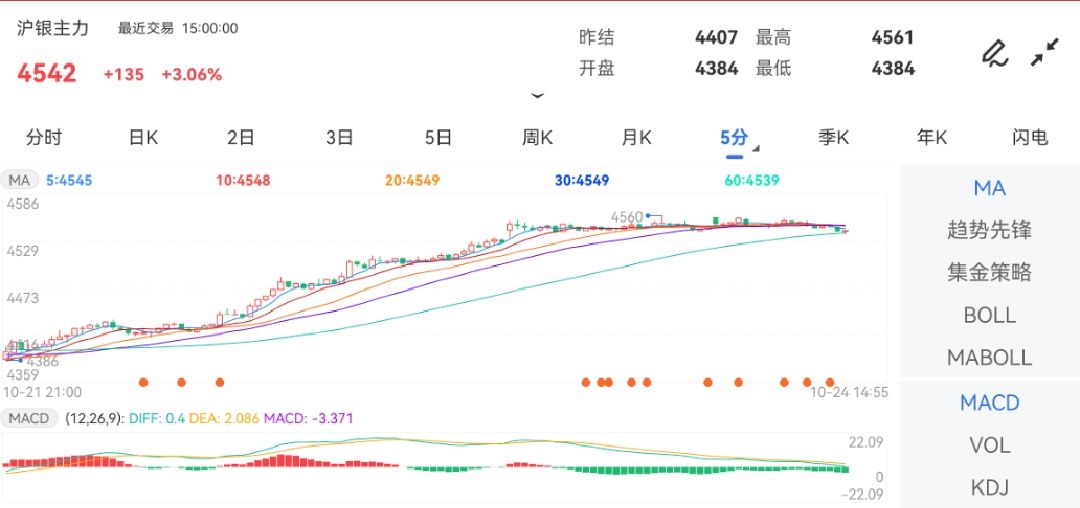This screenshot has width=1080, height=508.
Task: Open the 周K chart tab
Action: [537, 137]
